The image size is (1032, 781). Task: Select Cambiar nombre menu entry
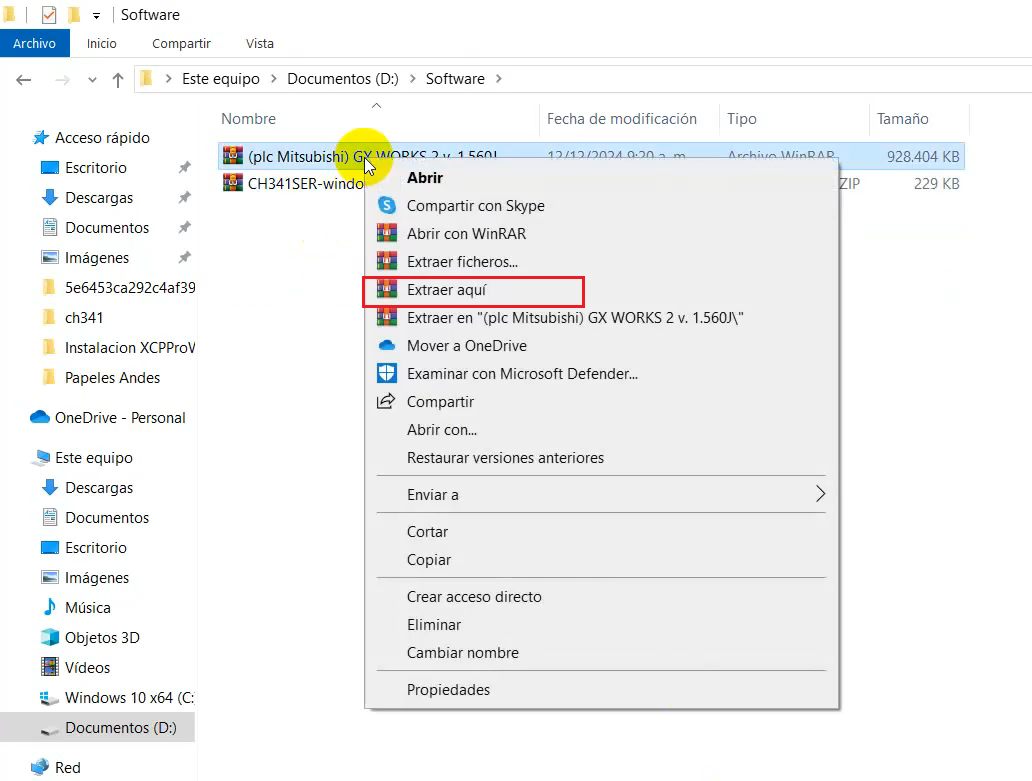(601, 653)
